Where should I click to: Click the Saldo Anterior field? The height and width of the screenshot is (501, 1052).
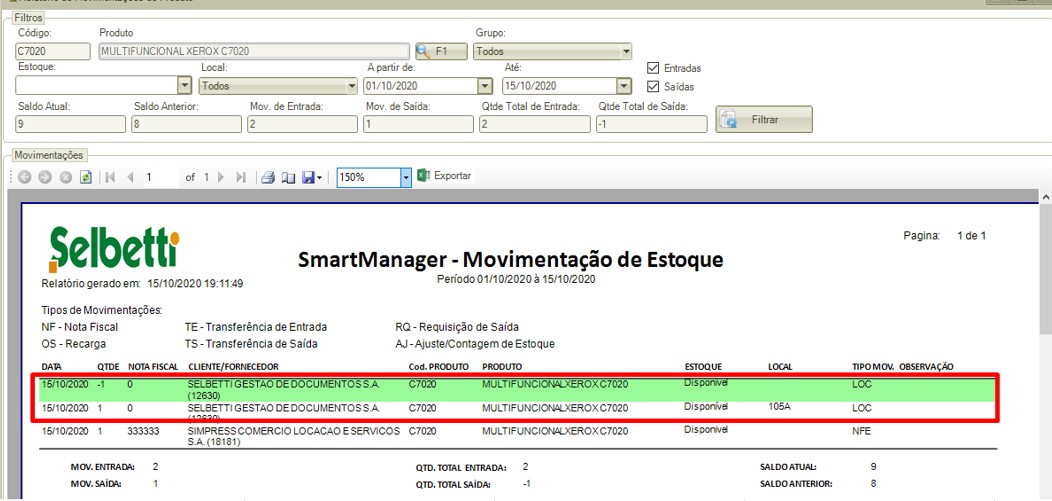coord(187,124)
